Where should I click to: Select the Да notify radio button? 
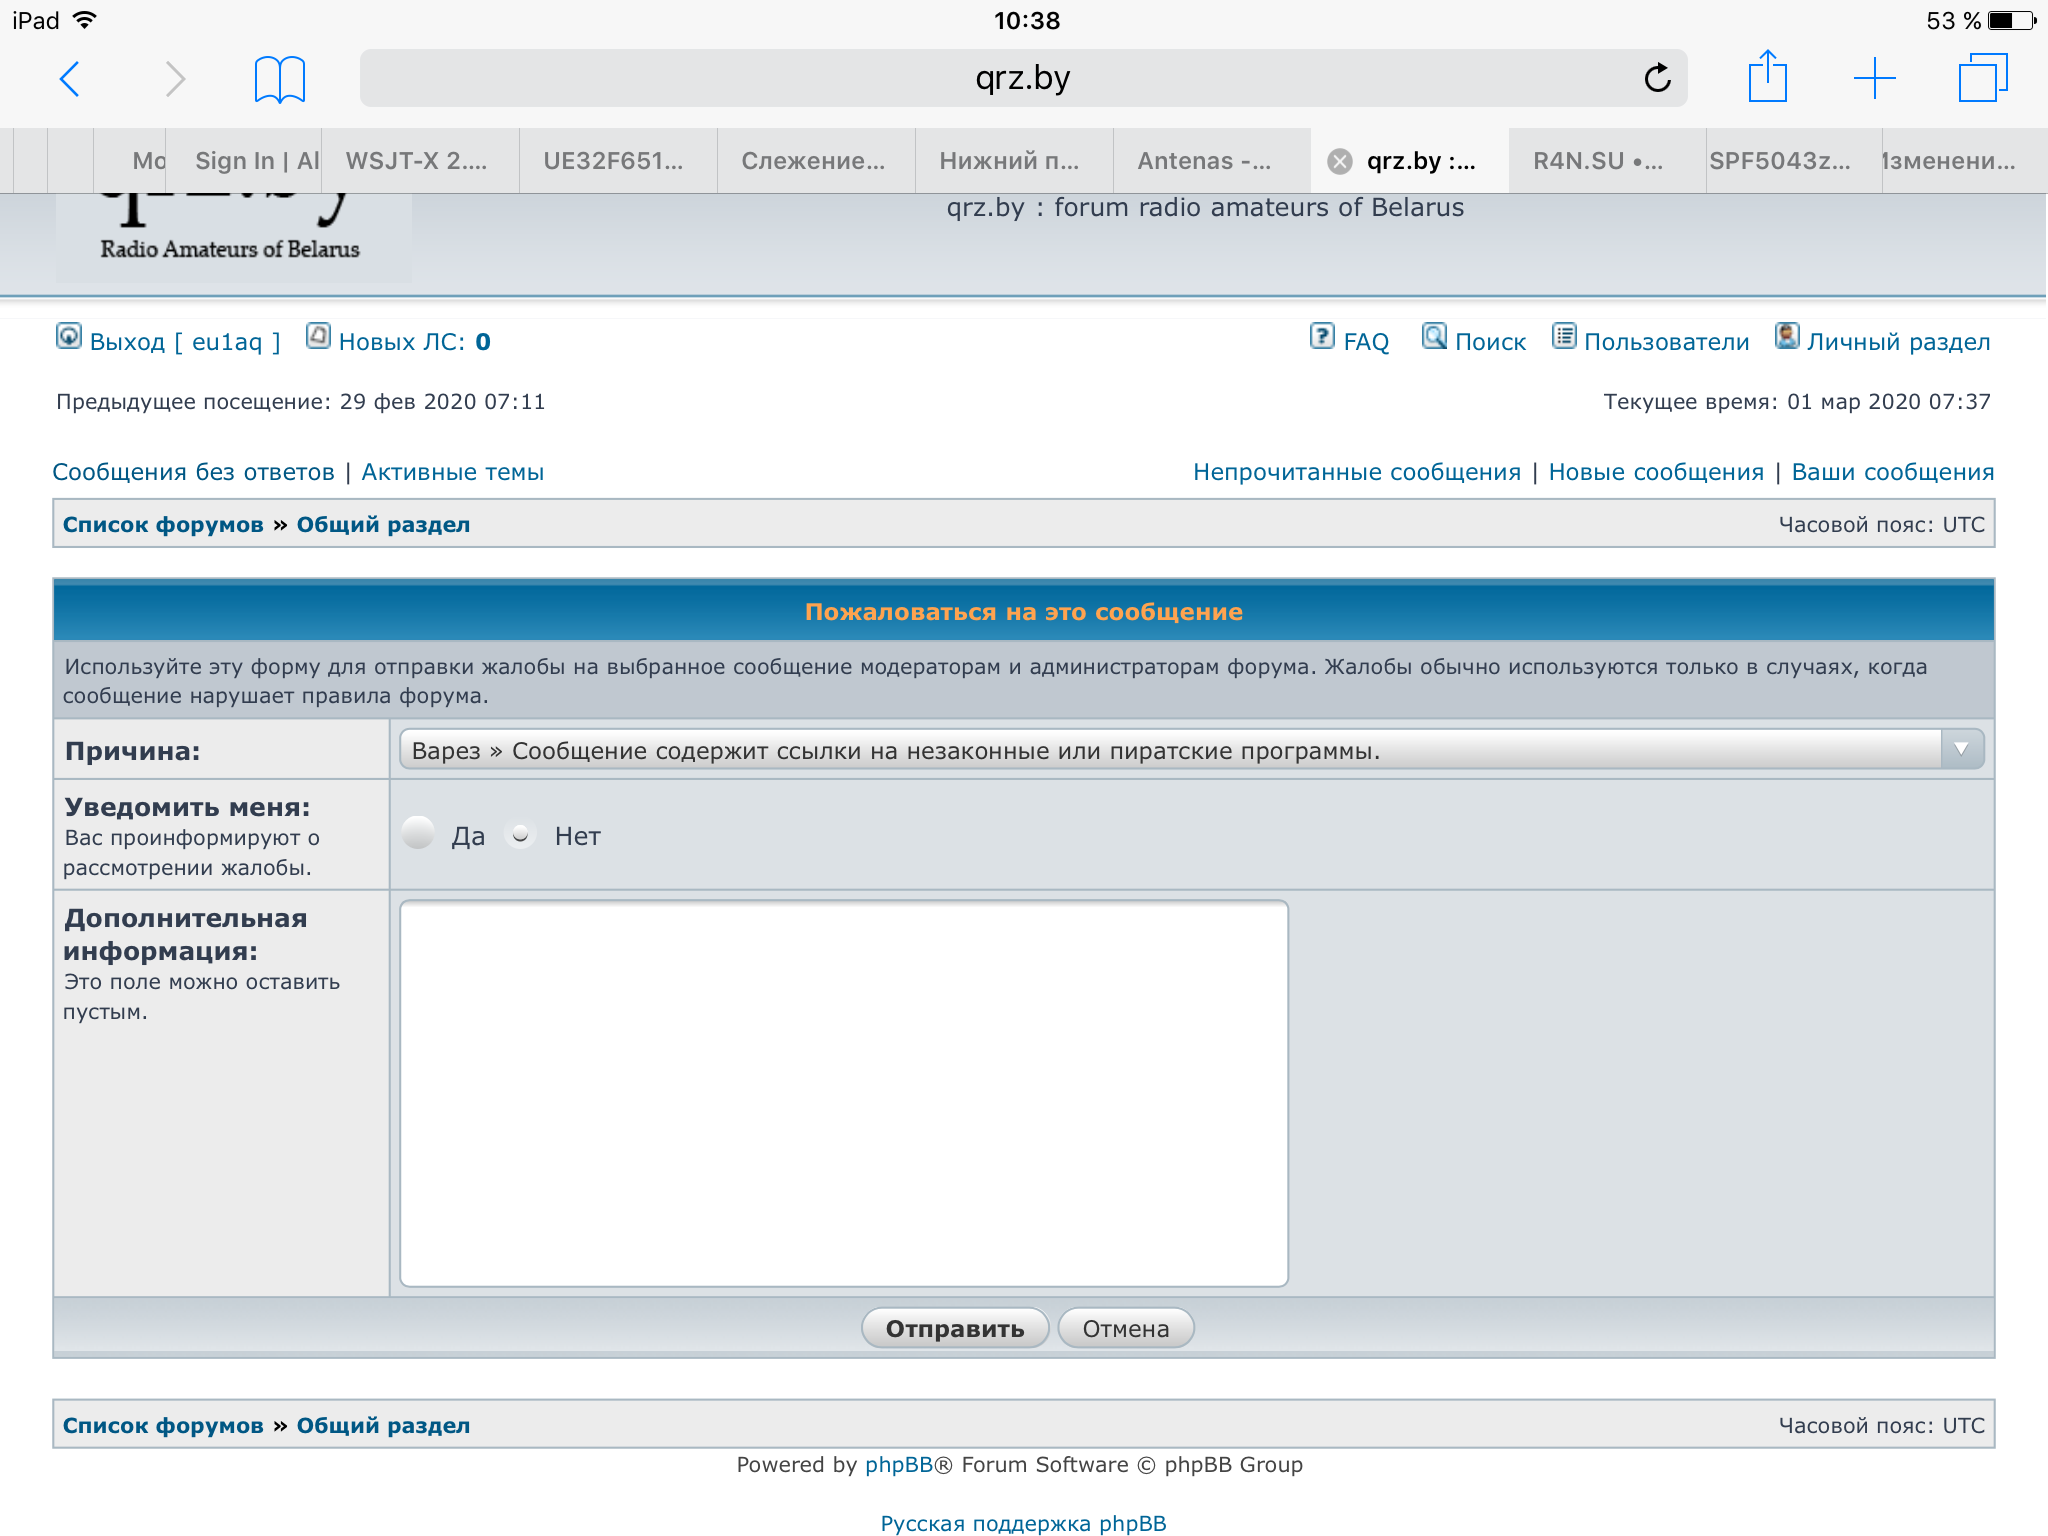(x=418, y=833)
